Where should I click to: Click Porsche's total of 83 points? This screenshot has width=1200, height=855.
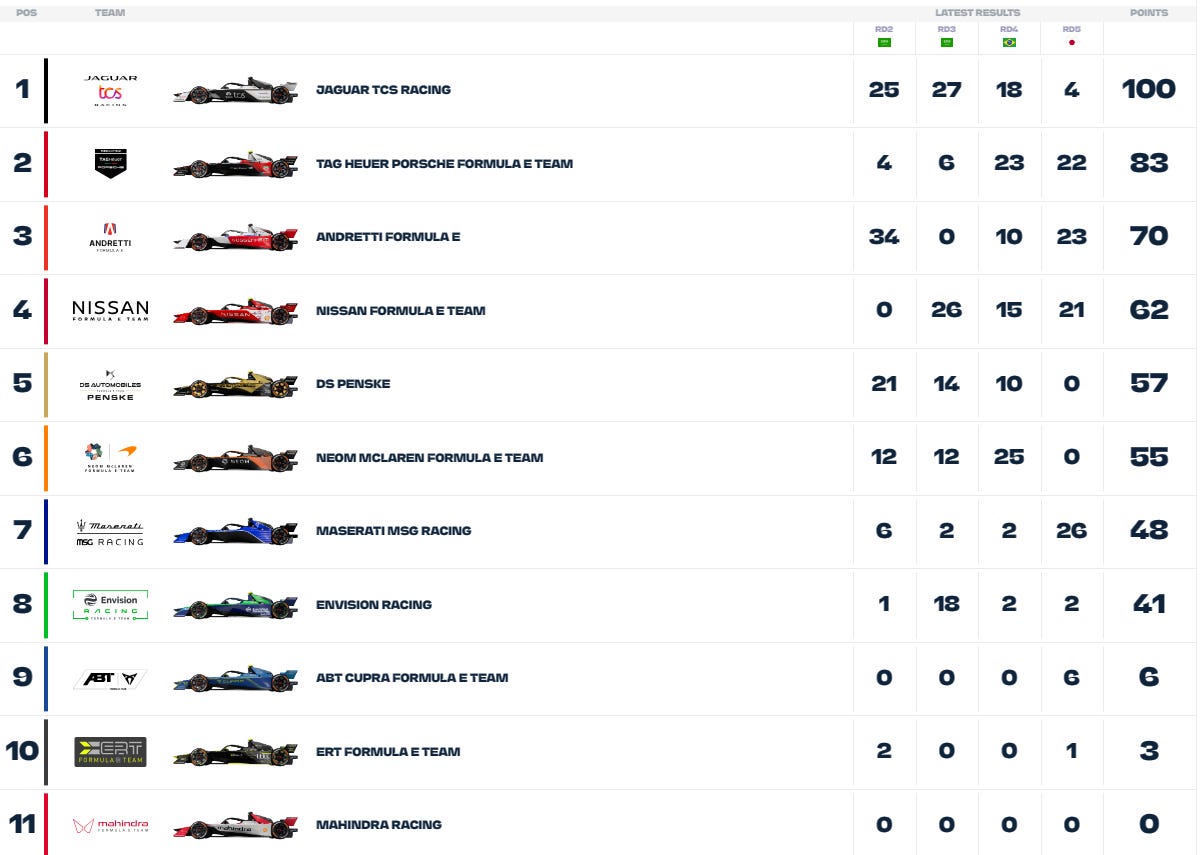coord(1148,163)
